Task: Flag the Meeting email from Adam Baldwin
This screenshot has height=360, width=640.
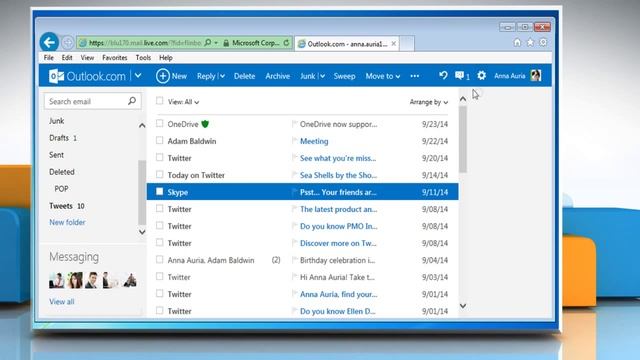Action: [x=294, y=141]
